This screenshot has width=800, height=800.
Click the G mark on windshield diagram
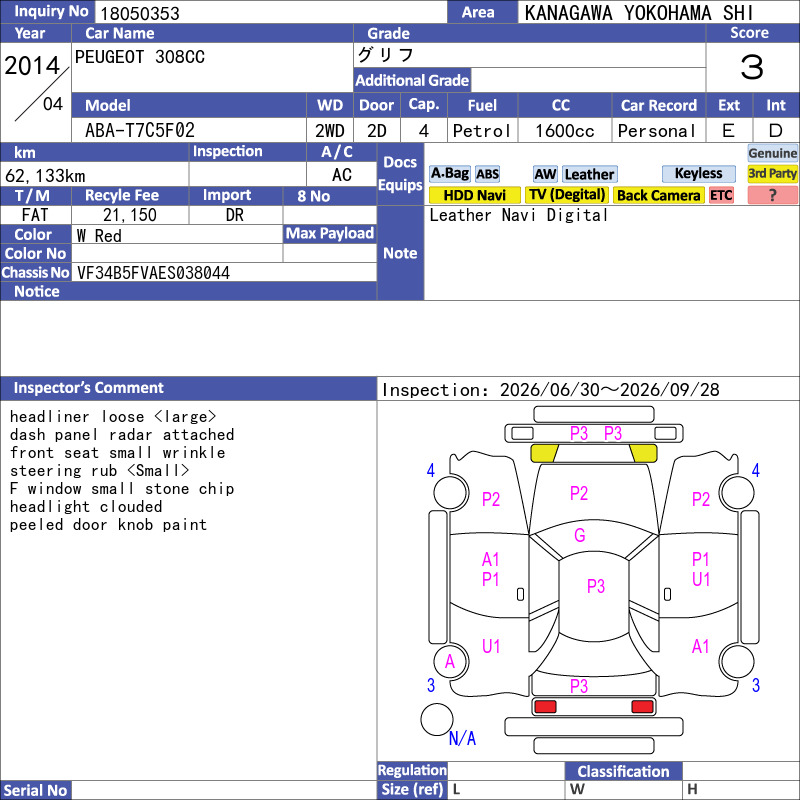click(x=580, y=535)
